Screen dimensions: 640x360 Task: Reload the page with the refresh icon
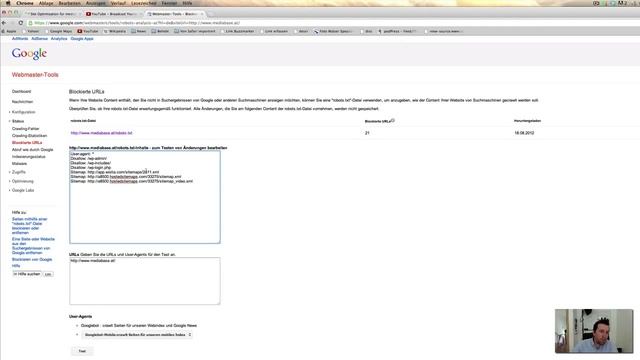(x=21, y=23)
